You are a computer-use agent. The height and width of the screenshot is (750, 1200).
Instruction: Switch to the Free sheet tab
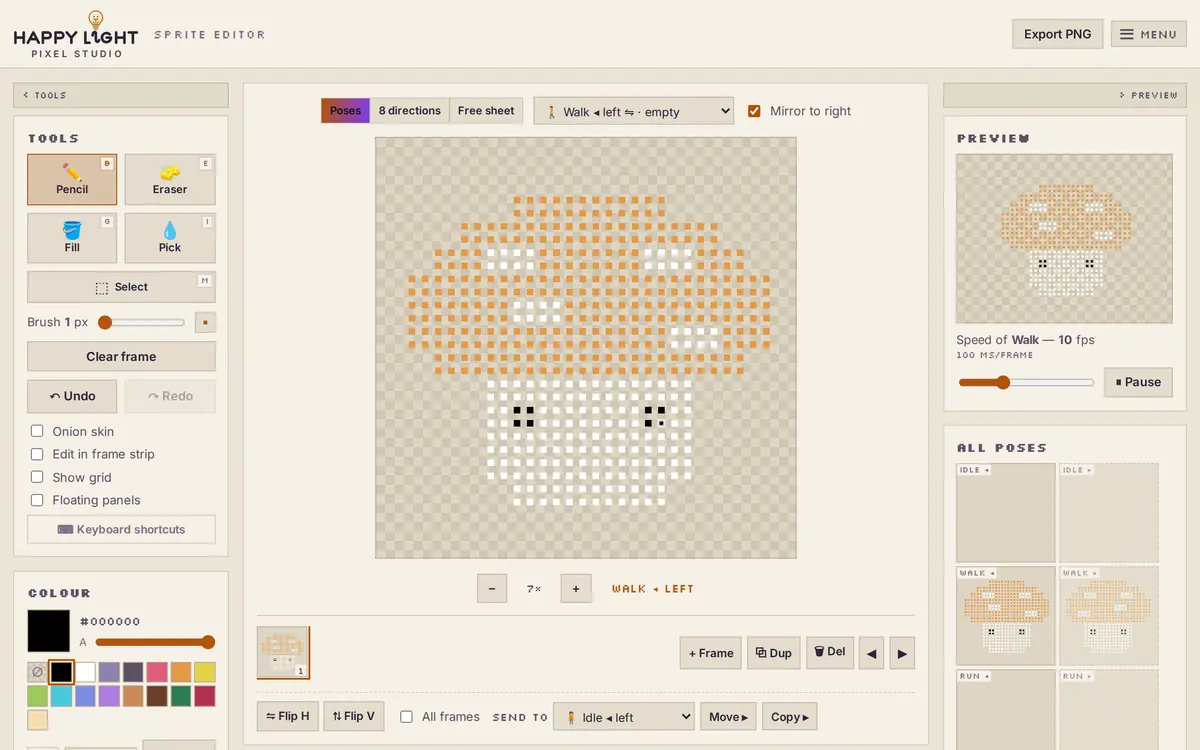(x=486, y=111)
